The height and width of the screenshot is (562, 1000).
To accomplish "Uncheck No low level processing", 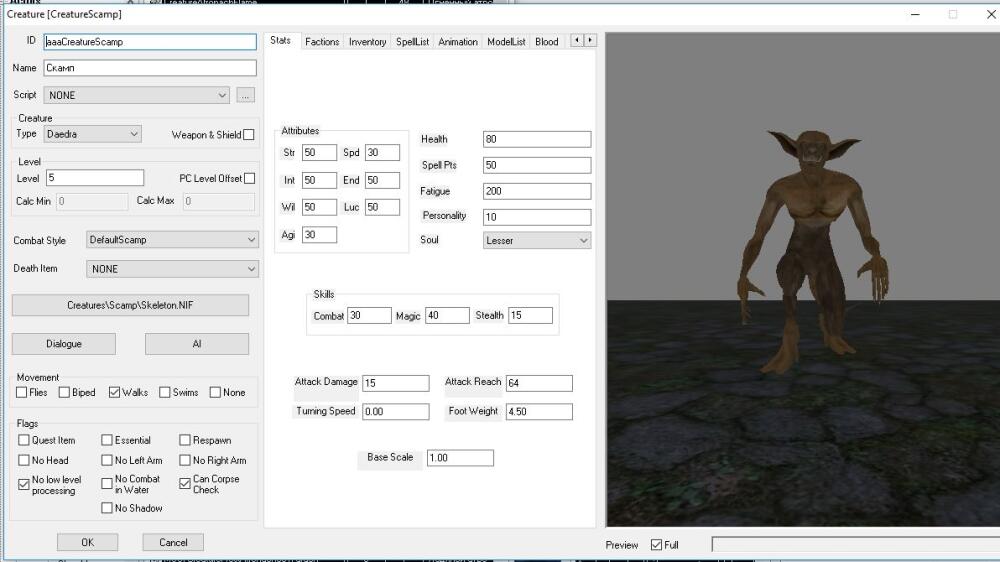I will 24,484.
